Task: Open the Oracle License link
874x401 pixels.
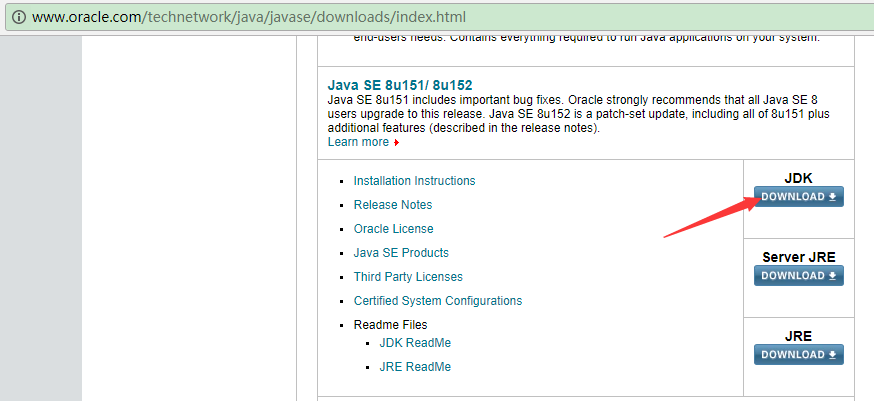Action: [x=393, y=229]
